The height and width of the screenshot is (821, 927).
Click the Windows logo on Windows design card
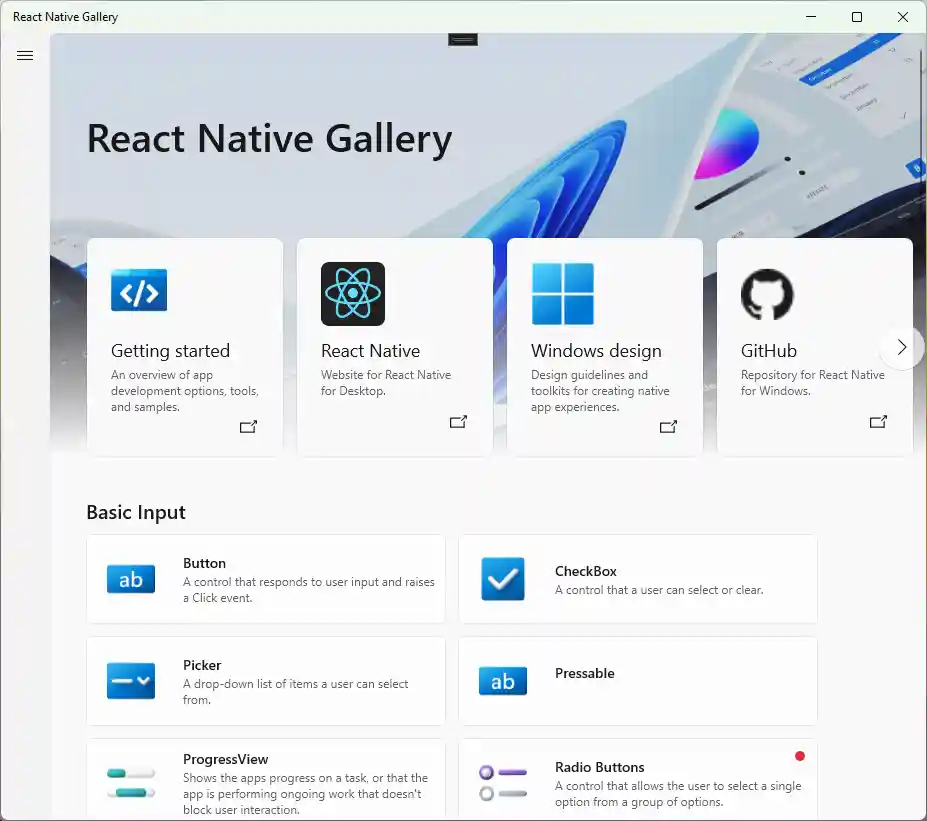pyautogui.click(x=561, y=294)
